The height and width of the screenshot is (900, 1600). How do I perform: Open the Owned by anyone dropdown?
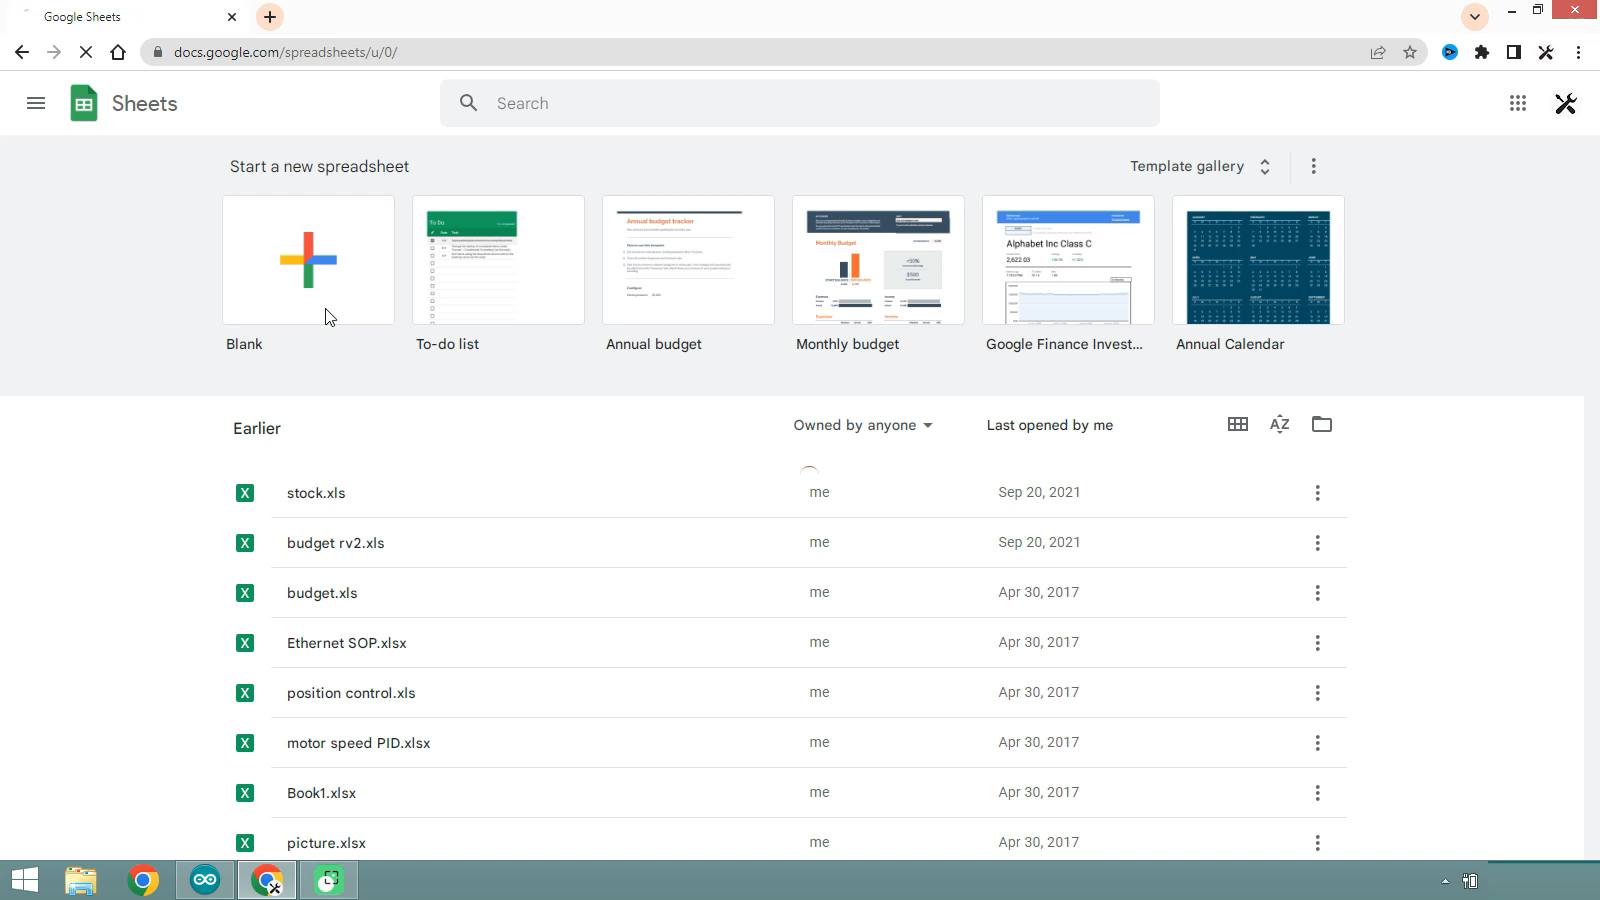863,425
